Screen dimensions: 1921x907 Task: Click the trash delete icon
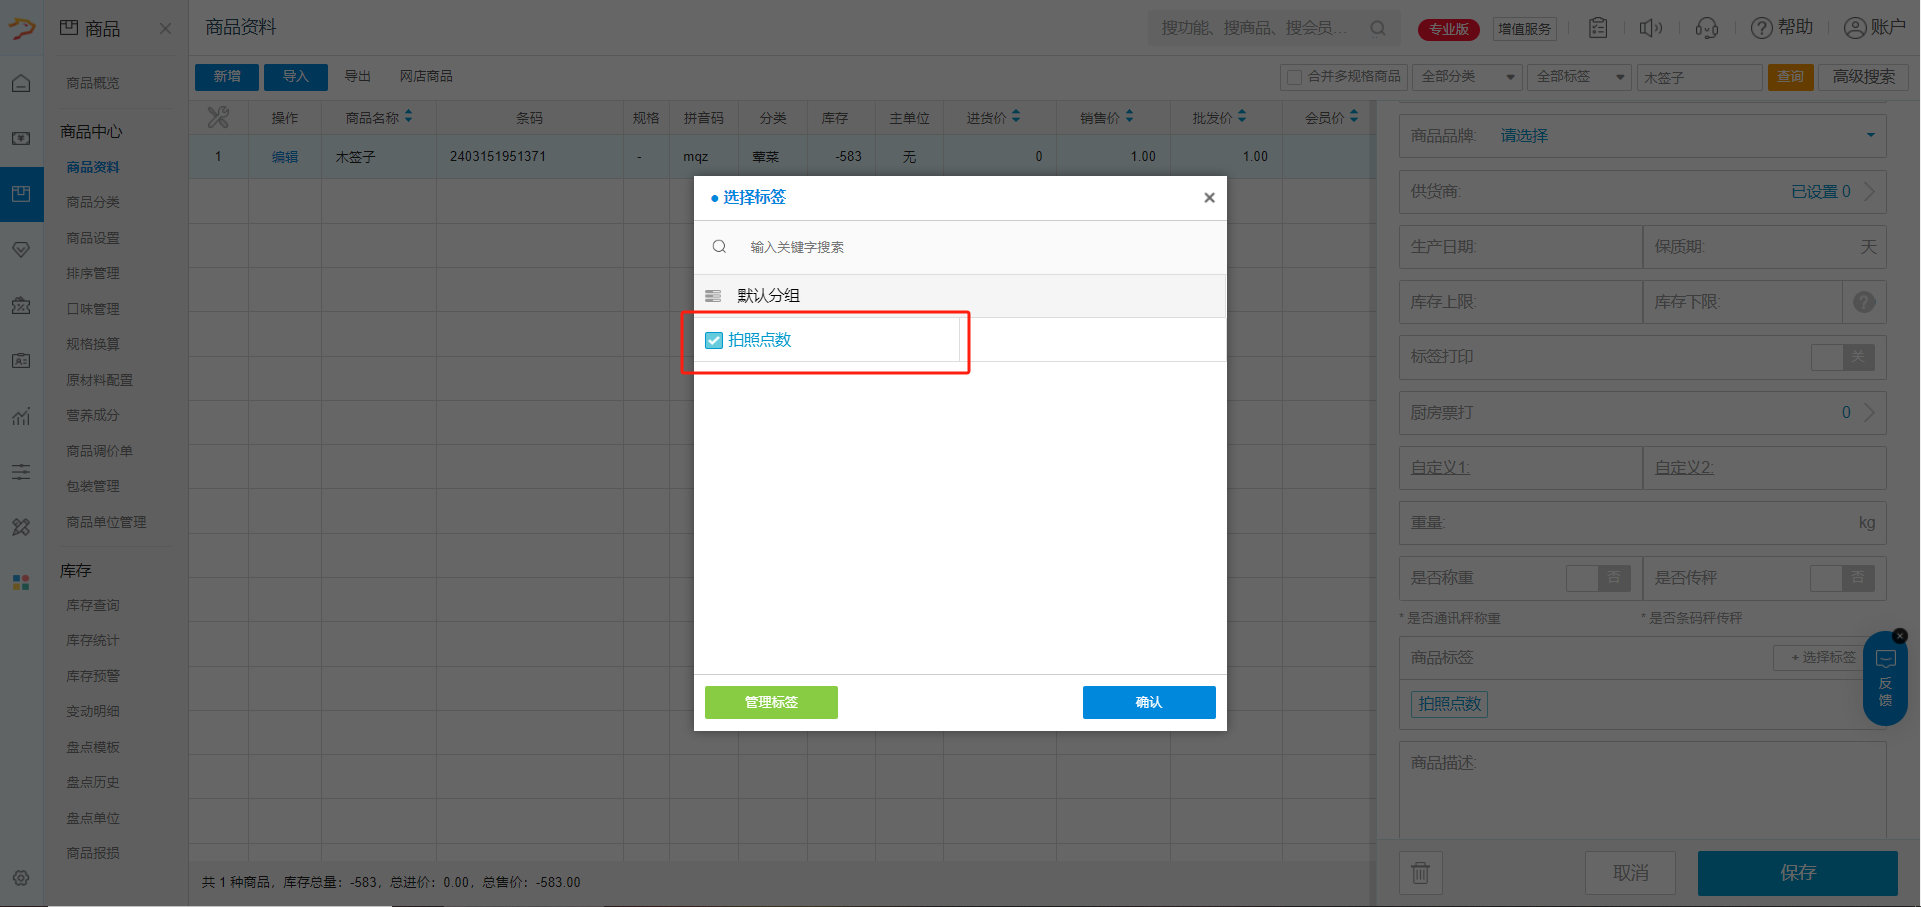point(1420,873)
